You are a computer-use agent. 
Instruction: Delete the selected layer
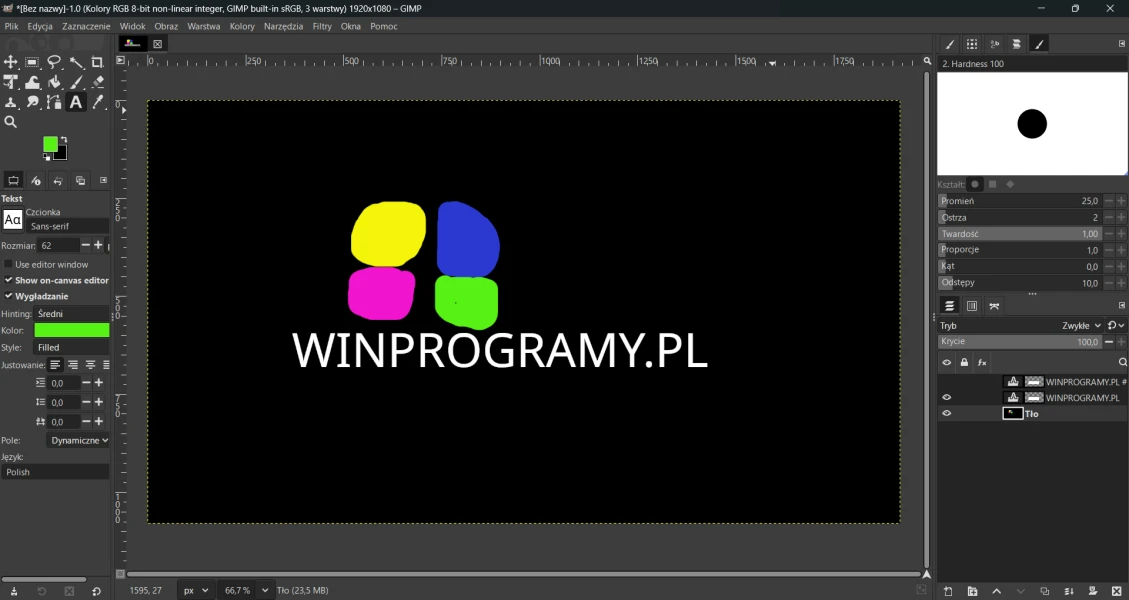pyautogui.click(x=1116, y=591)
